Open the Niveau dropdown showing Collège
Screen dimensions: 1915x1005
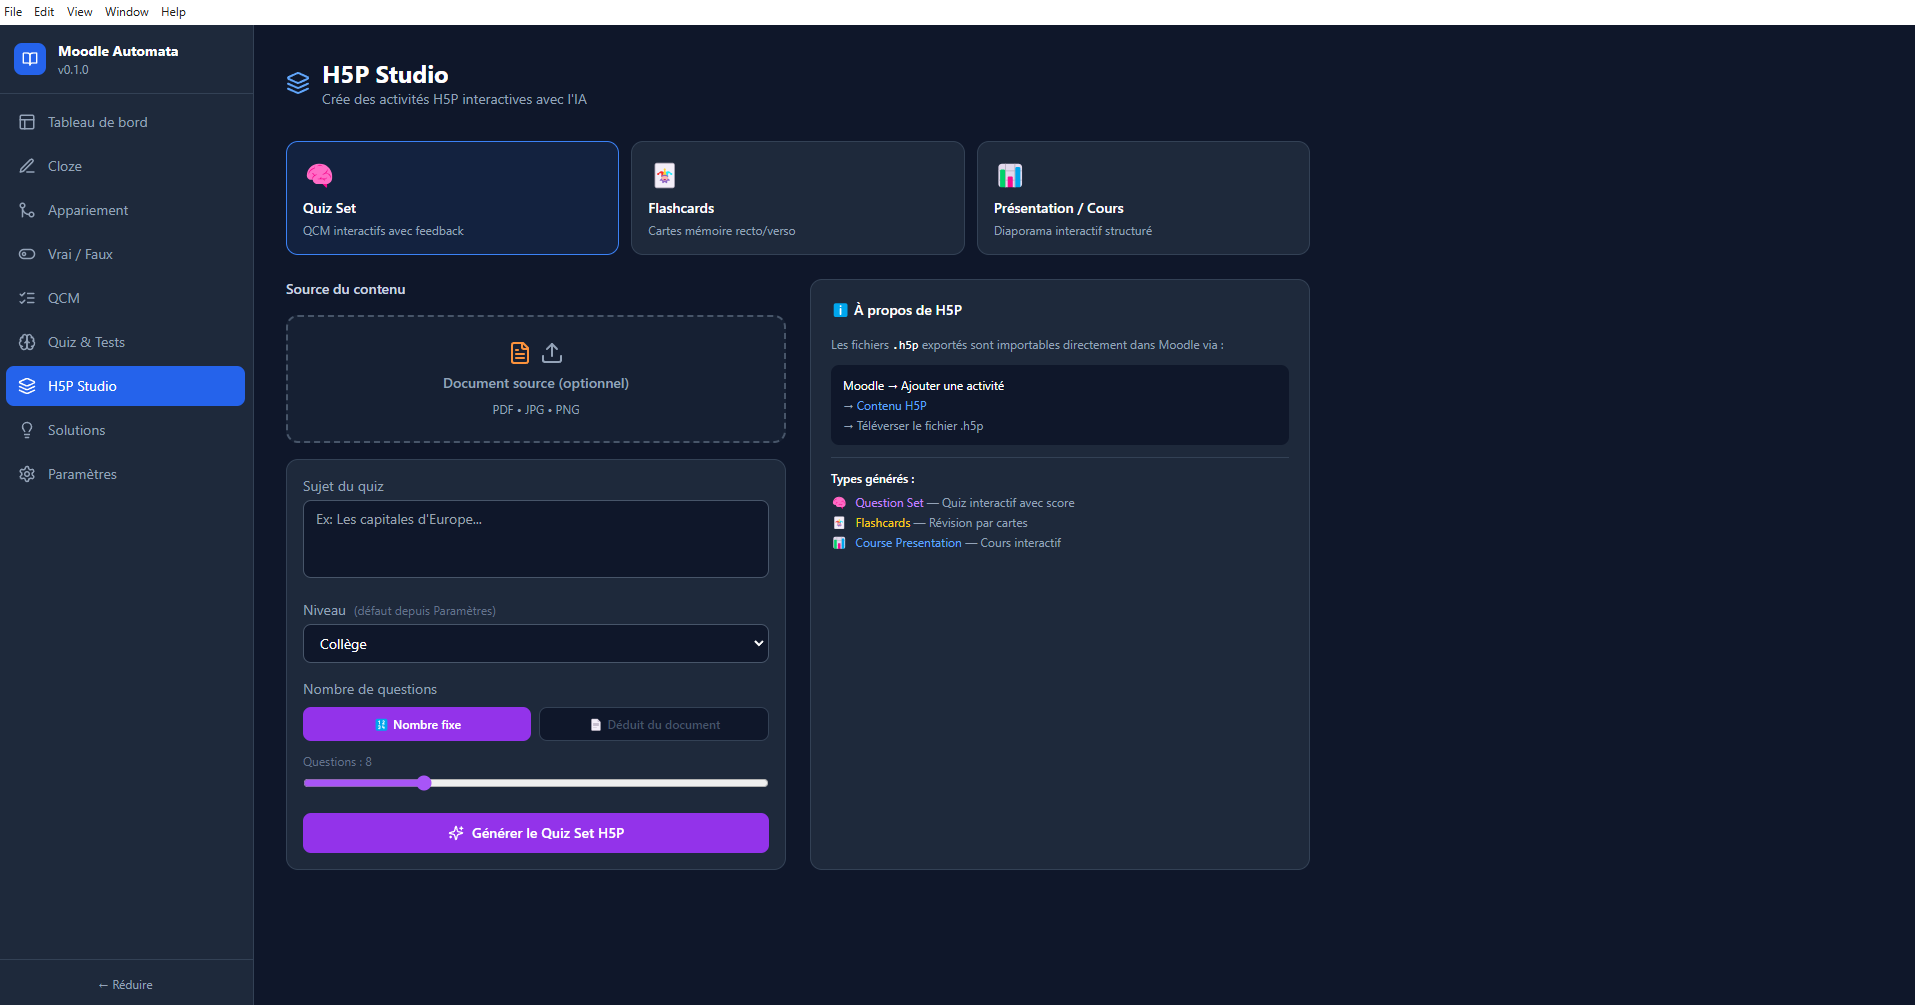coord(536,644)
